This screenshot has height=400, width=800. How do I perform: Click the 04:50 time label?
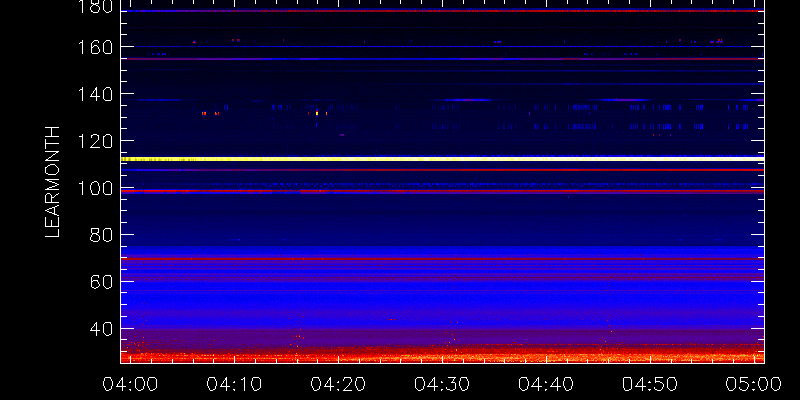[650, 384]
